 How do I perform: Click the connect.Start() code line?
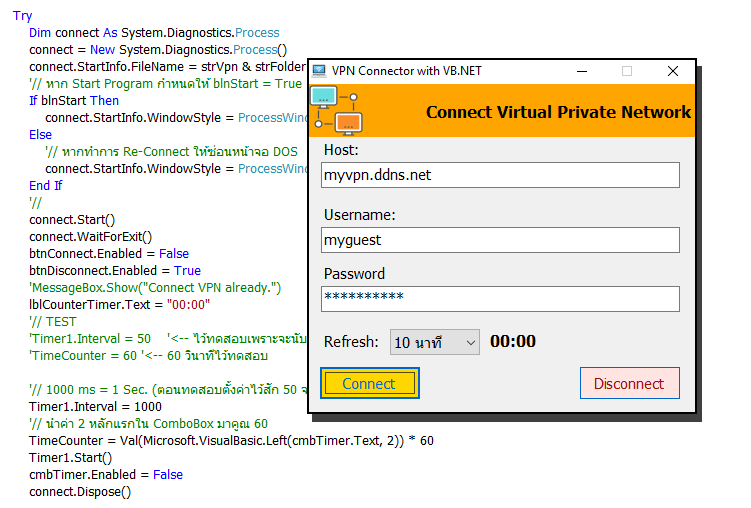tap(72, 220)
